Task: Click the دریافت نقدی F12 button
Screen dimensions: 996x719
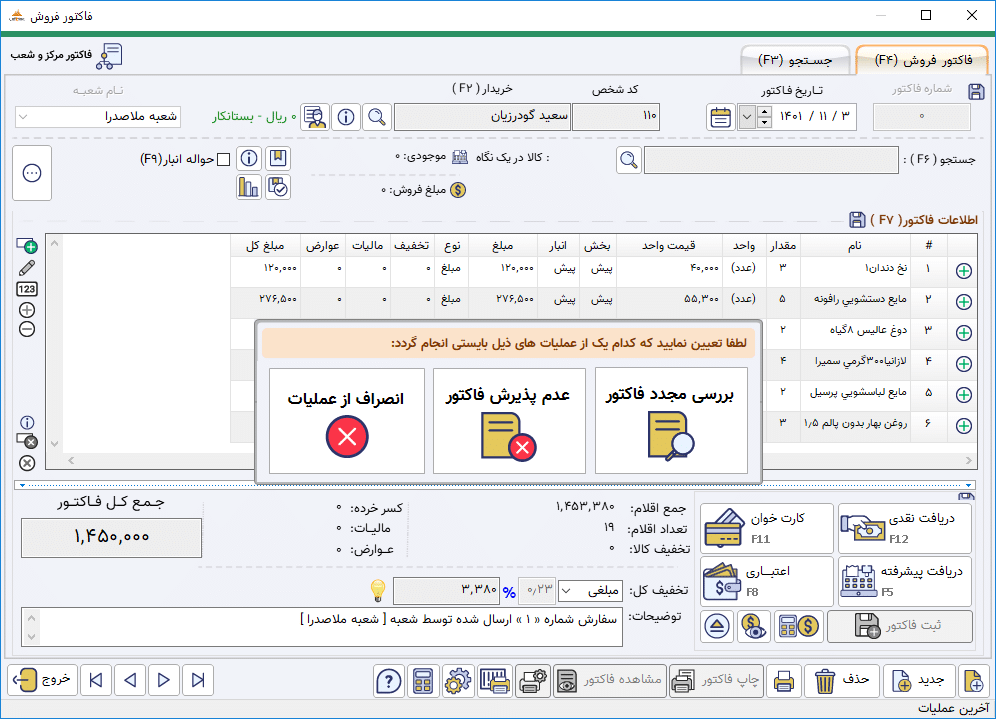Action: 905,528
